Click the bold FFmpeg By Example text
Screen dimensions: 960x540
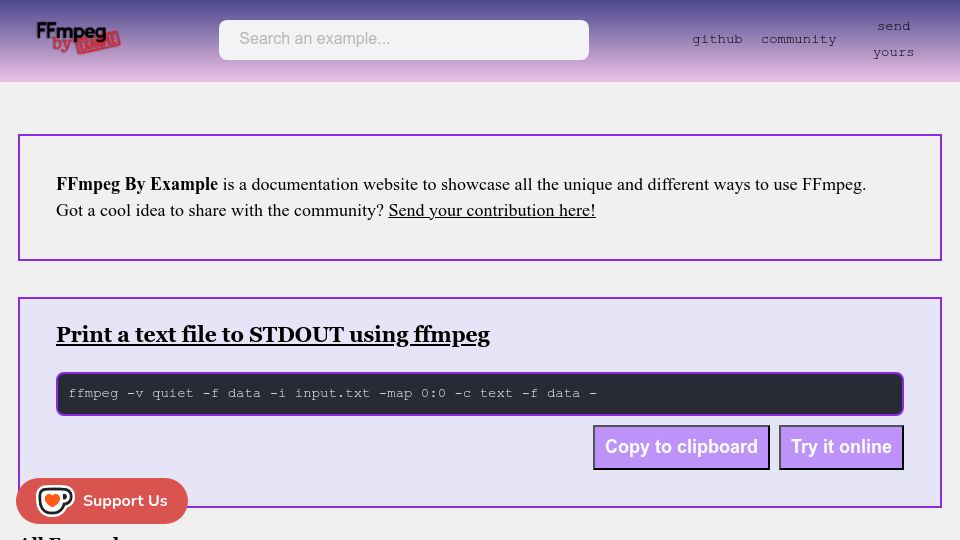[137, 184]
